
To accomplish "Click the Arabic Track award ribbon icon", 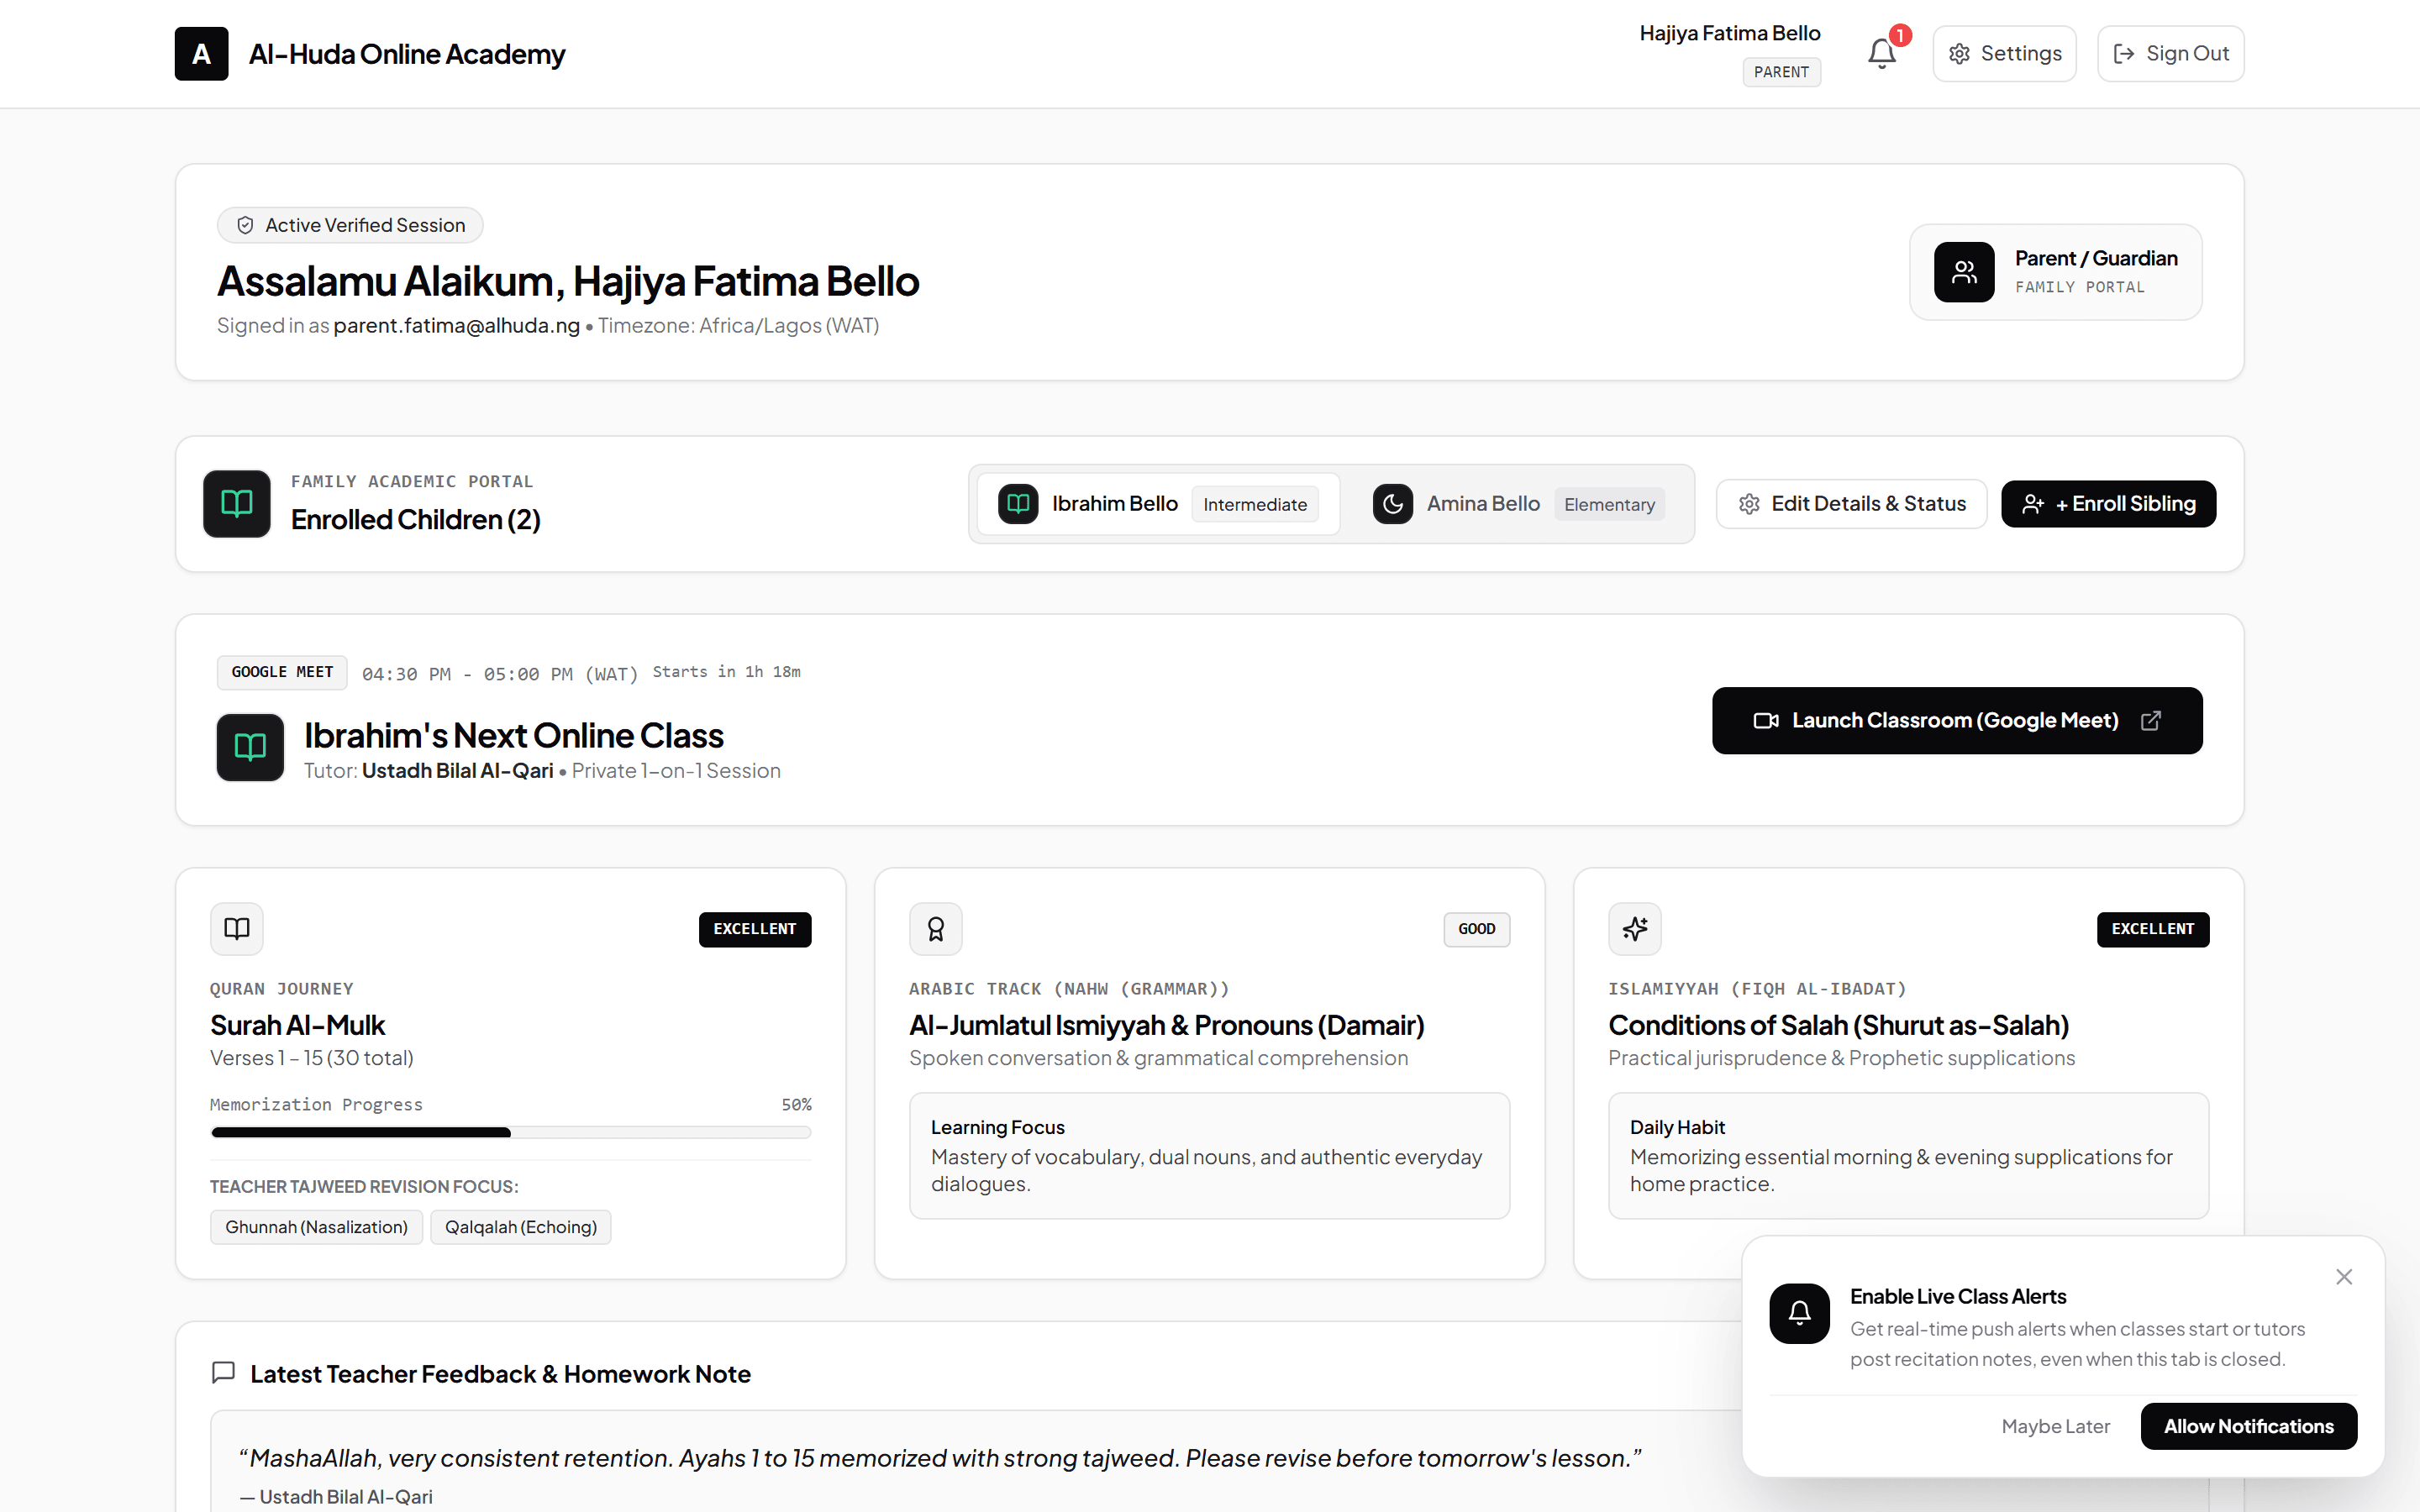I will point(936,929).
